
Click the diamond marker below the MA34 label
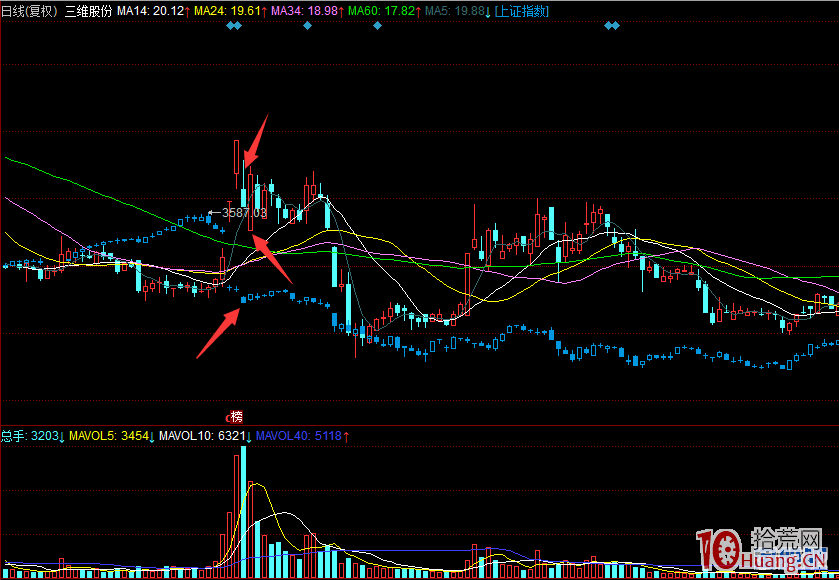click(x=307, y=26)
